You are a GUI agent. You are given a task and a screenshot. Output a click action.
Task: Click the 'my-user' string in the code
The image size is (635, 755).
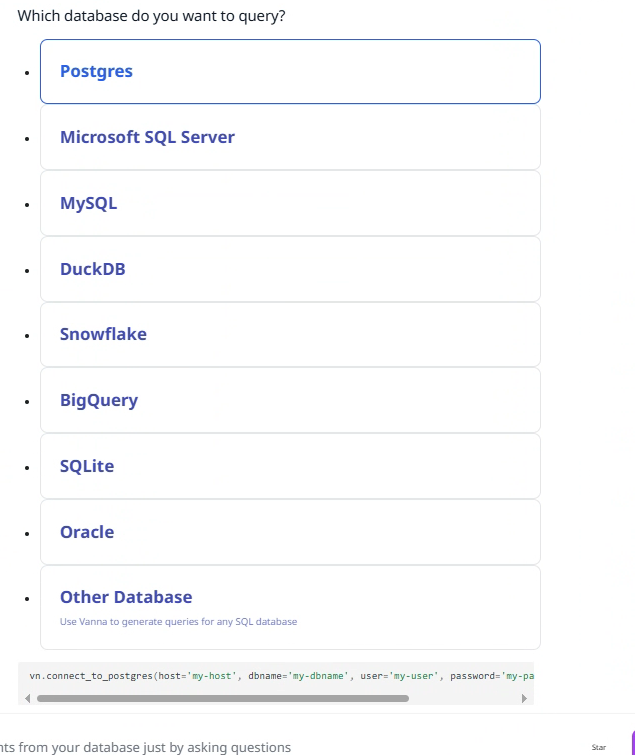(x=414, y=676)
